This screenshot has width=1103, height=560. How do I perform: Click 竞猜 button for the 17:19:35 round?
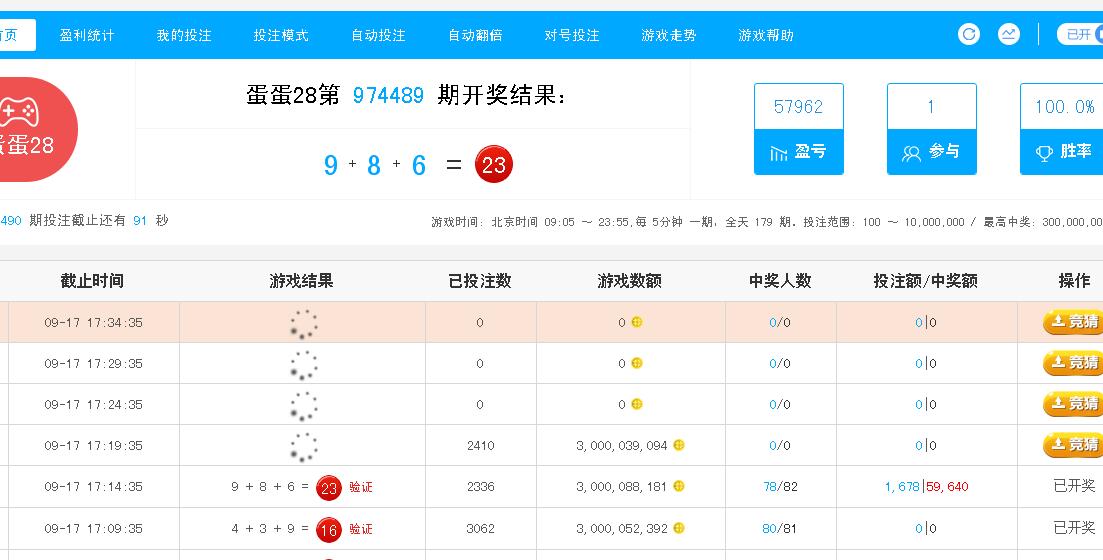[1072, 445]
